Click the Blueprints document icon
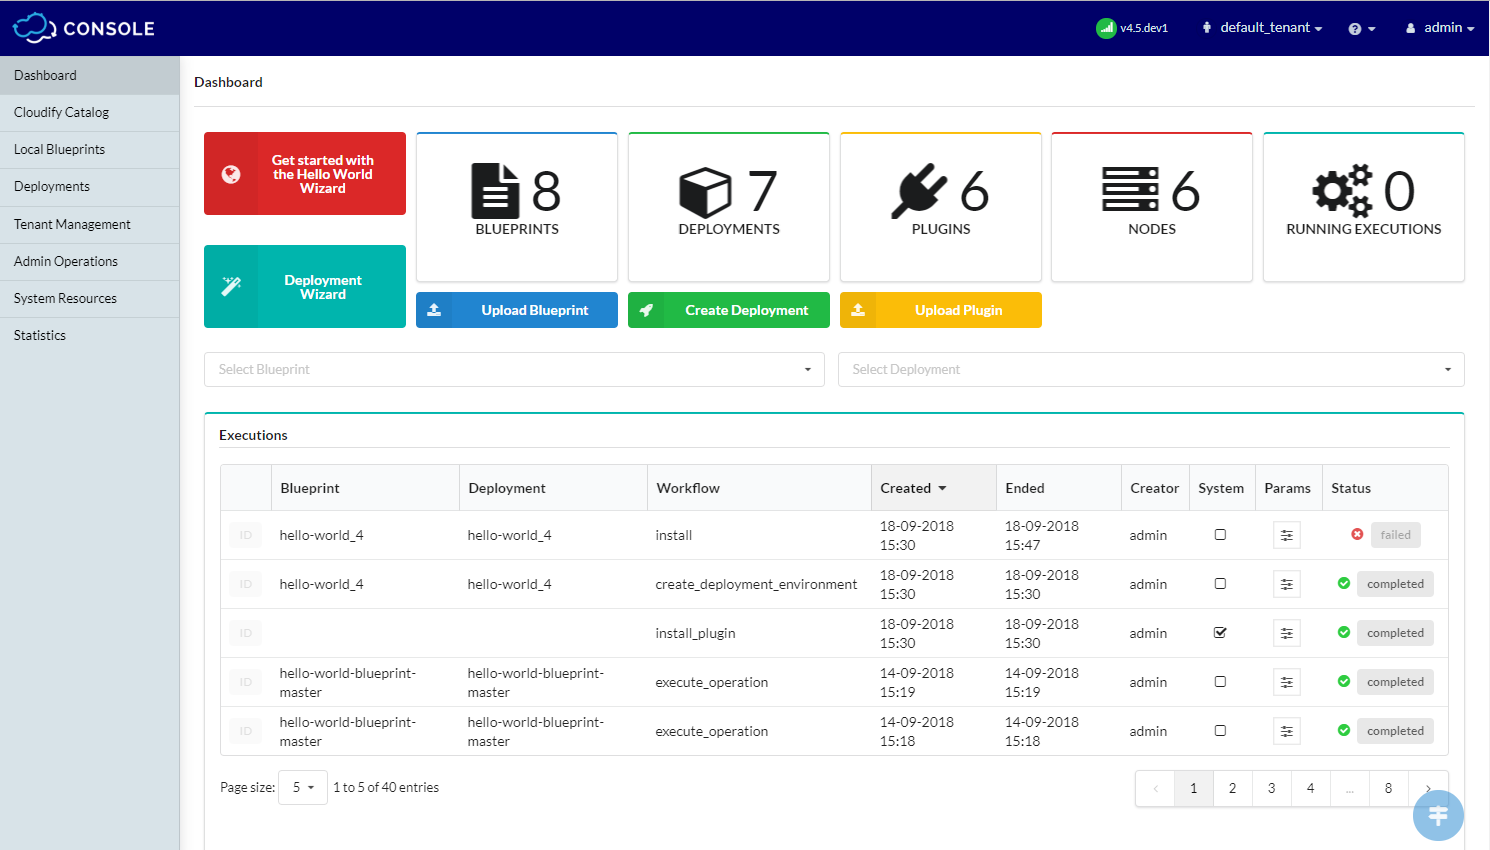Viewport: 1490px width, 850px height. click(495, 190)
